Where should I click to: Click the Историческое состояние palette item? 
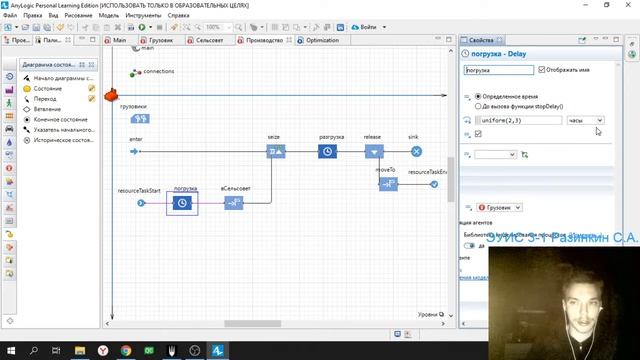tap(63, 140)
